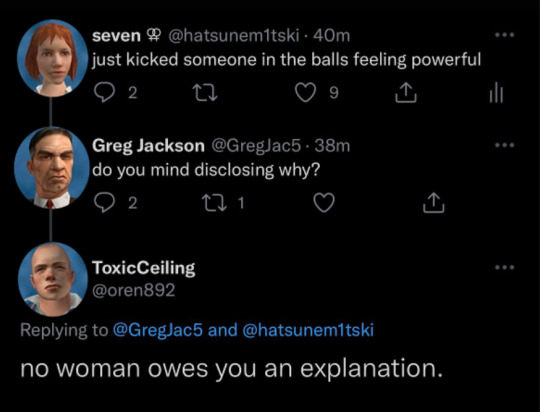The width and height of the screenshot is (540, 412).
Task: Open more menu on ToxicCeiling's tweet
Action: (505, 267)
